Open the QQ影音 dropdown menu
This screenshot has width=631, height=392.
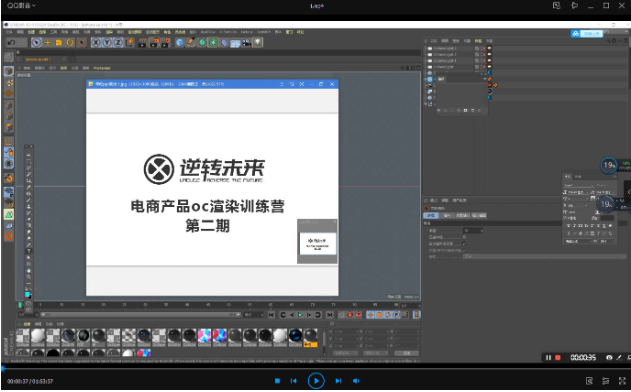pyautogui.click(x=21, y=6)
